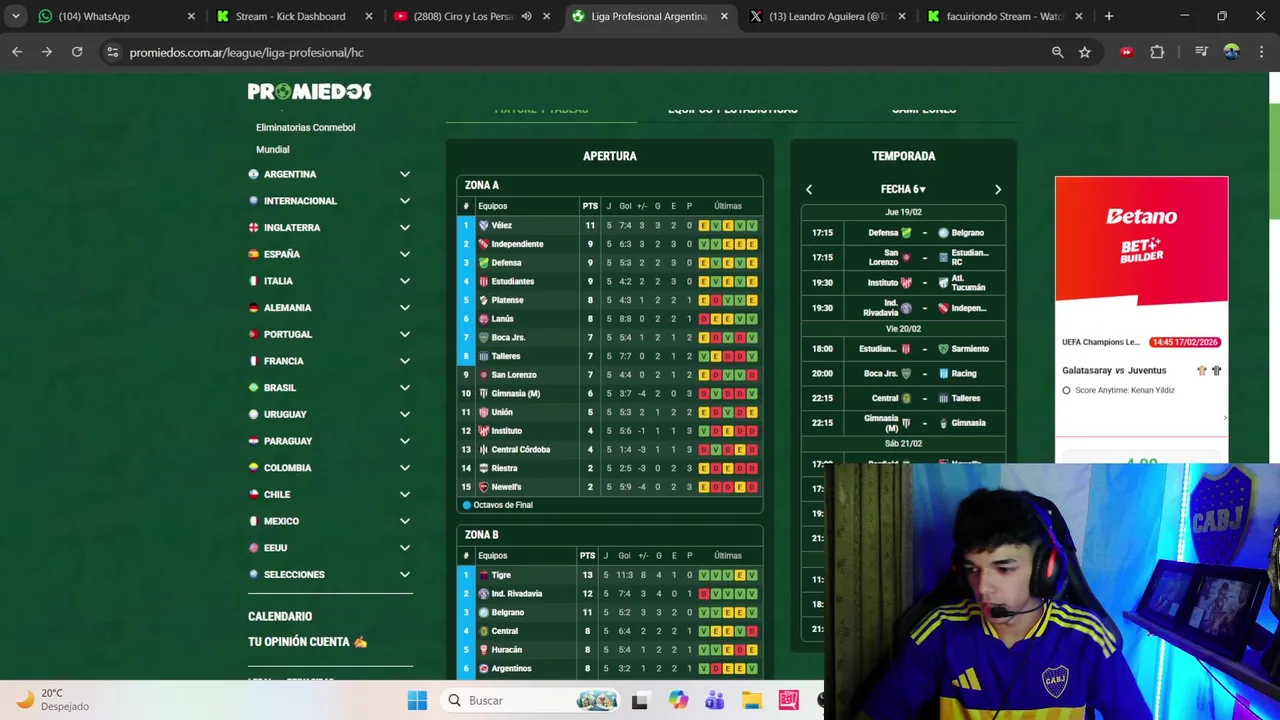The width and height of the screenshot is (1280, 720).
Task: Click the Vélez crest in Zona A
Action: coord(483,226)
